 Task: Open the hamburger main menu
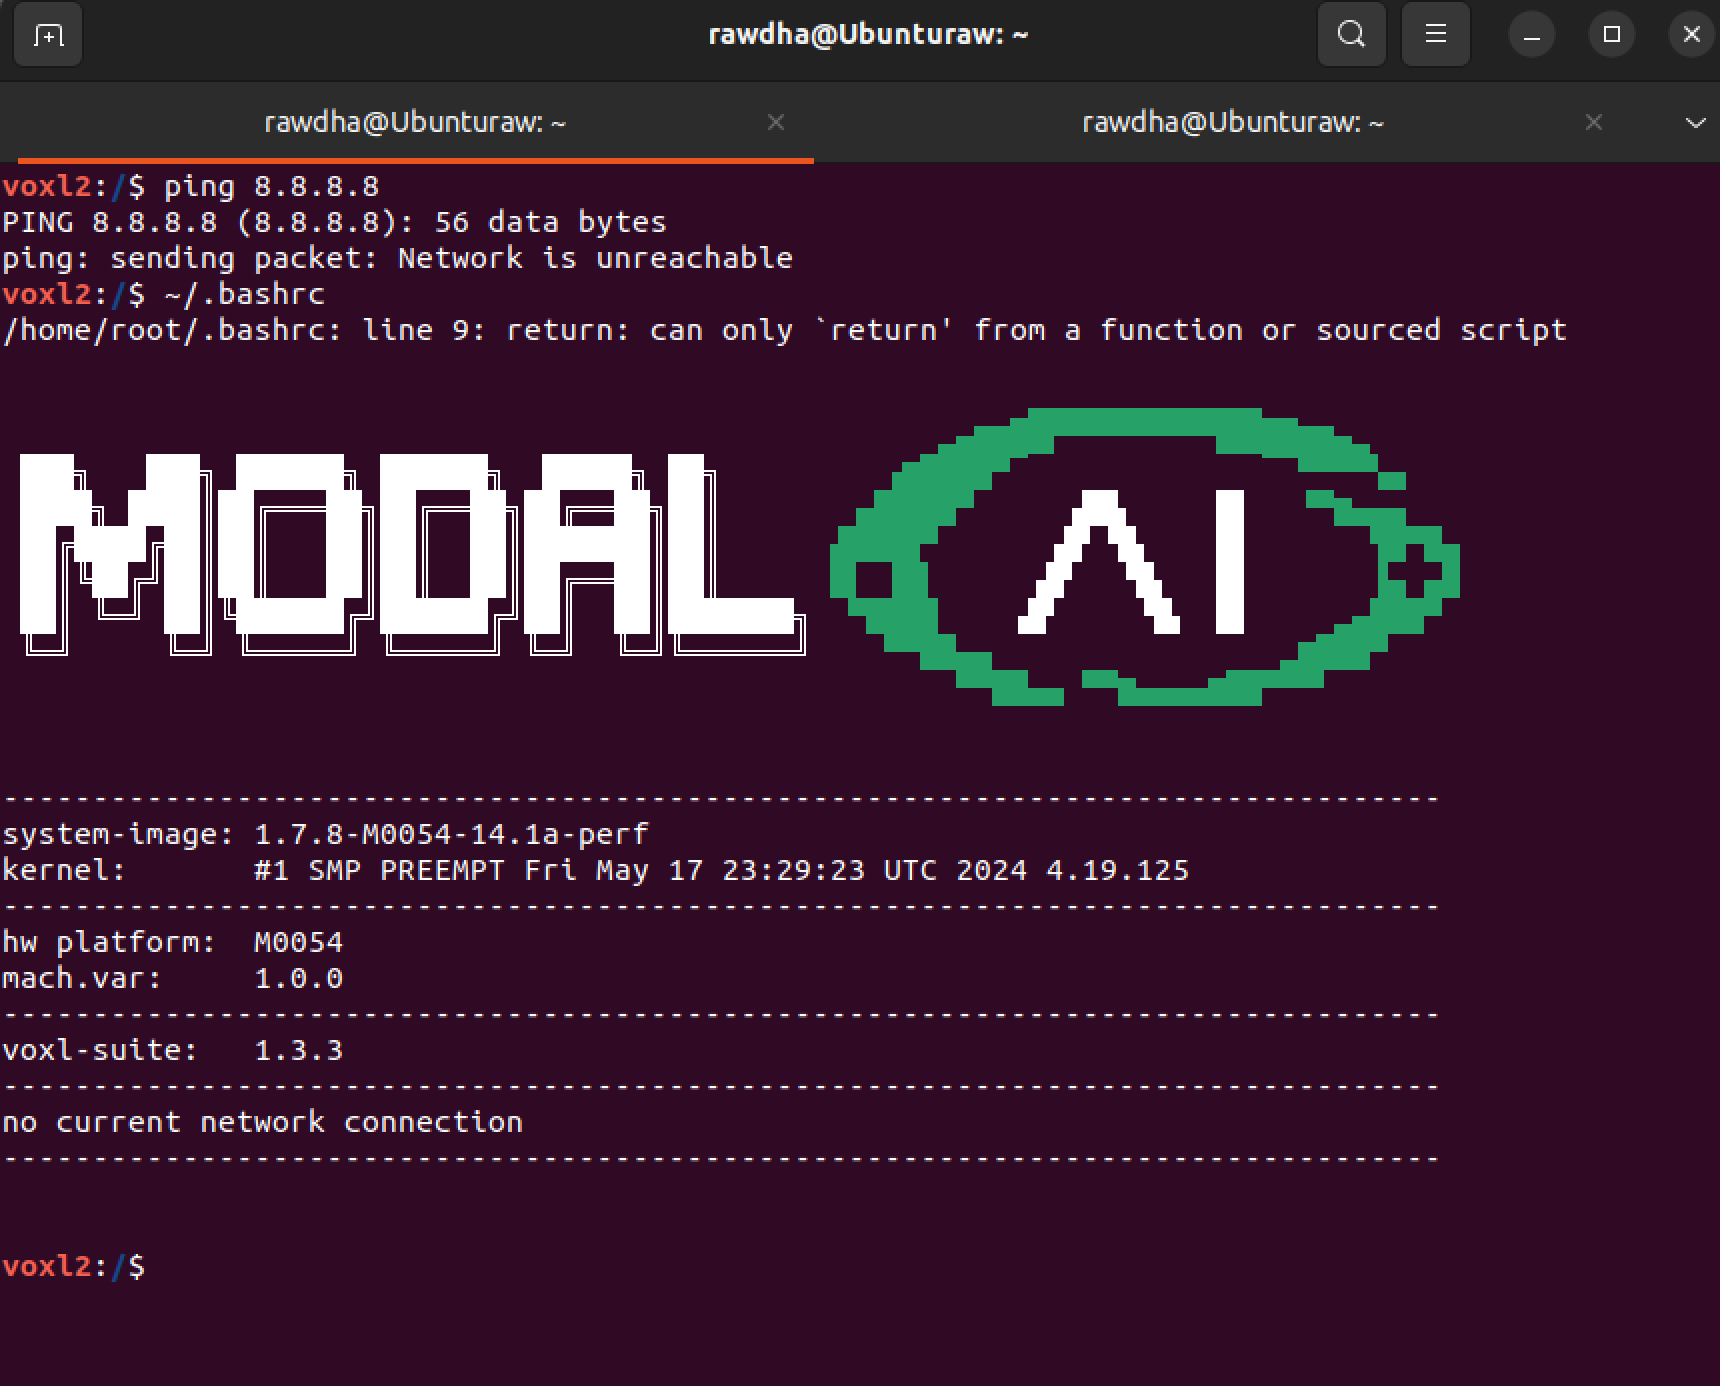1435,35
